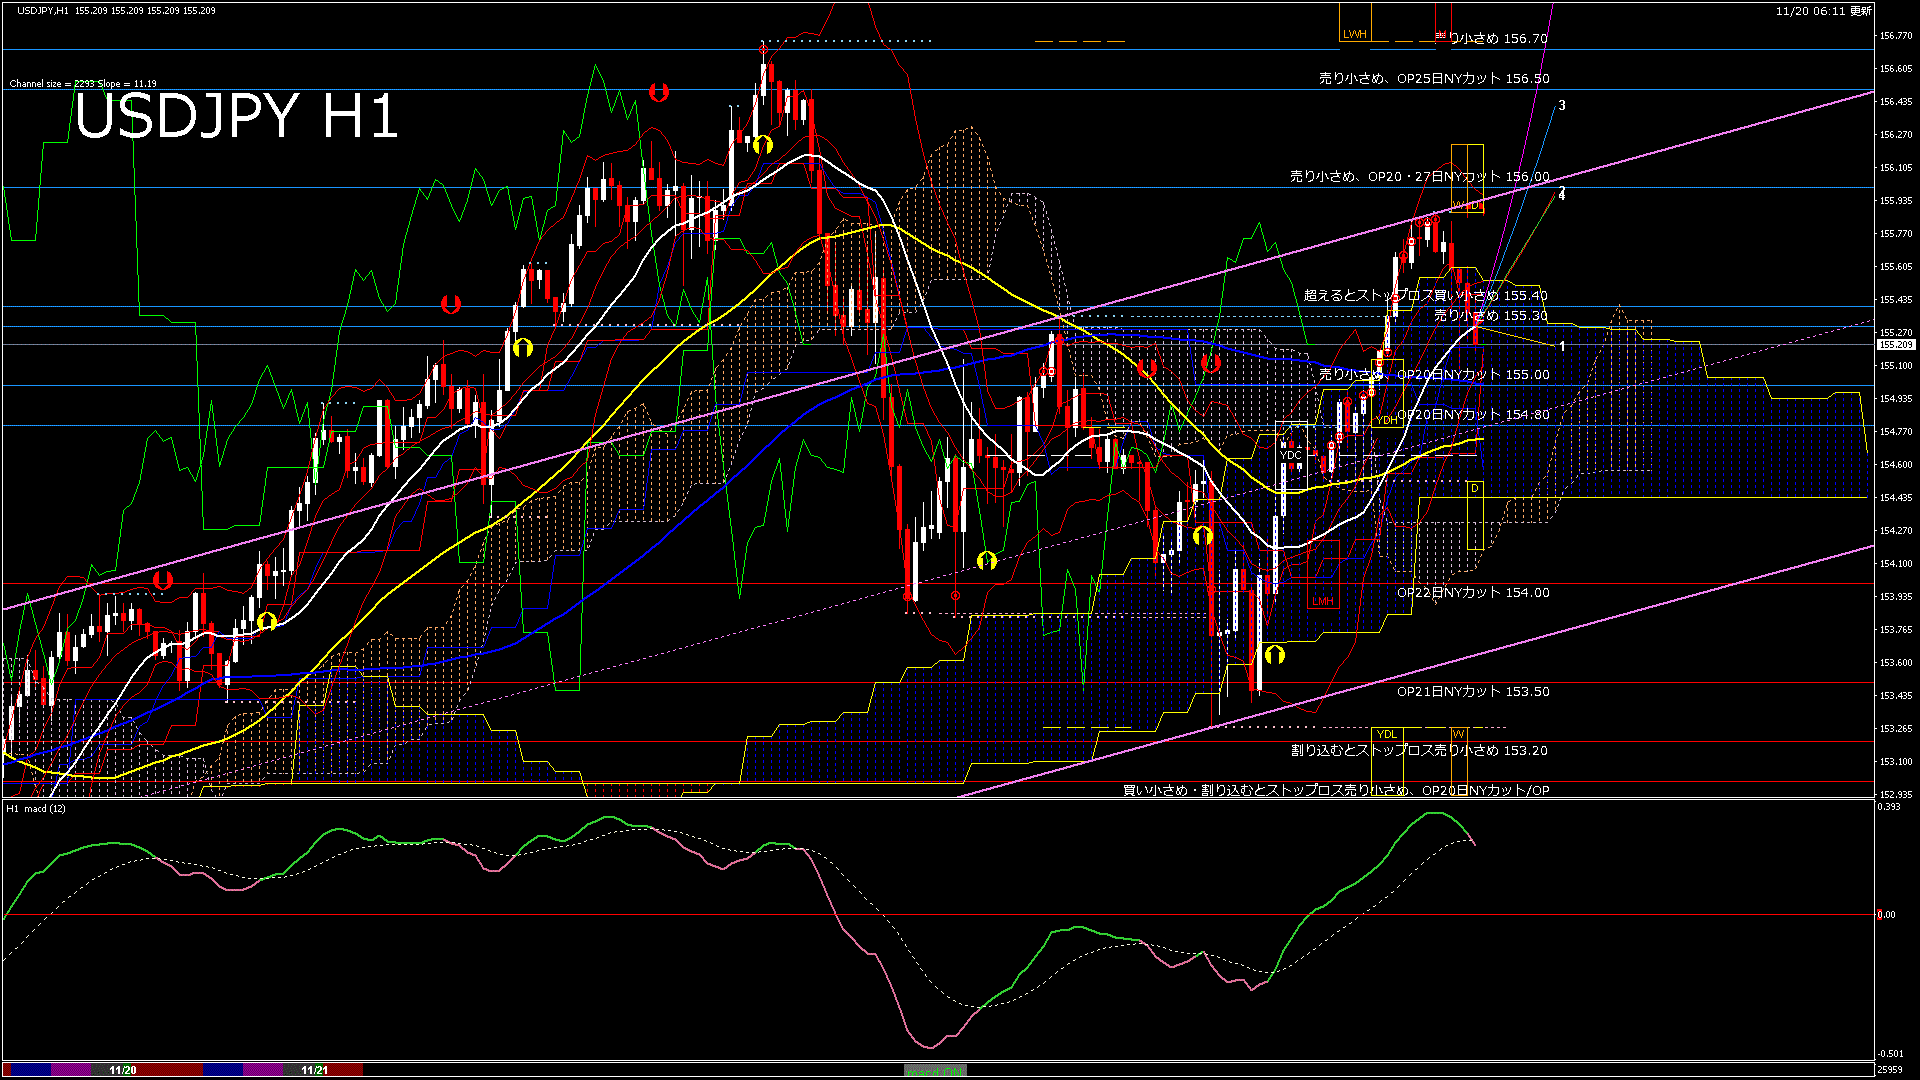Click the red LMH box label
The width and height of the screenshot is (1920, 1080).
coord(1322,601)
